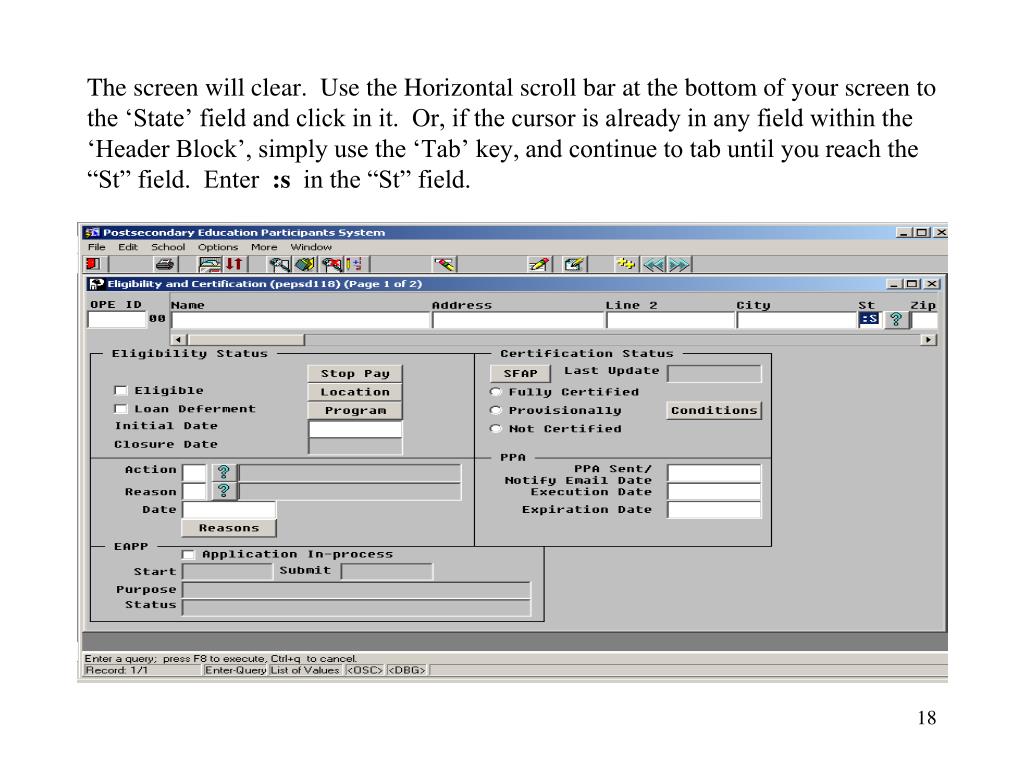
Task: Select the Fully Certified radio button
Action: pos(495,392)
